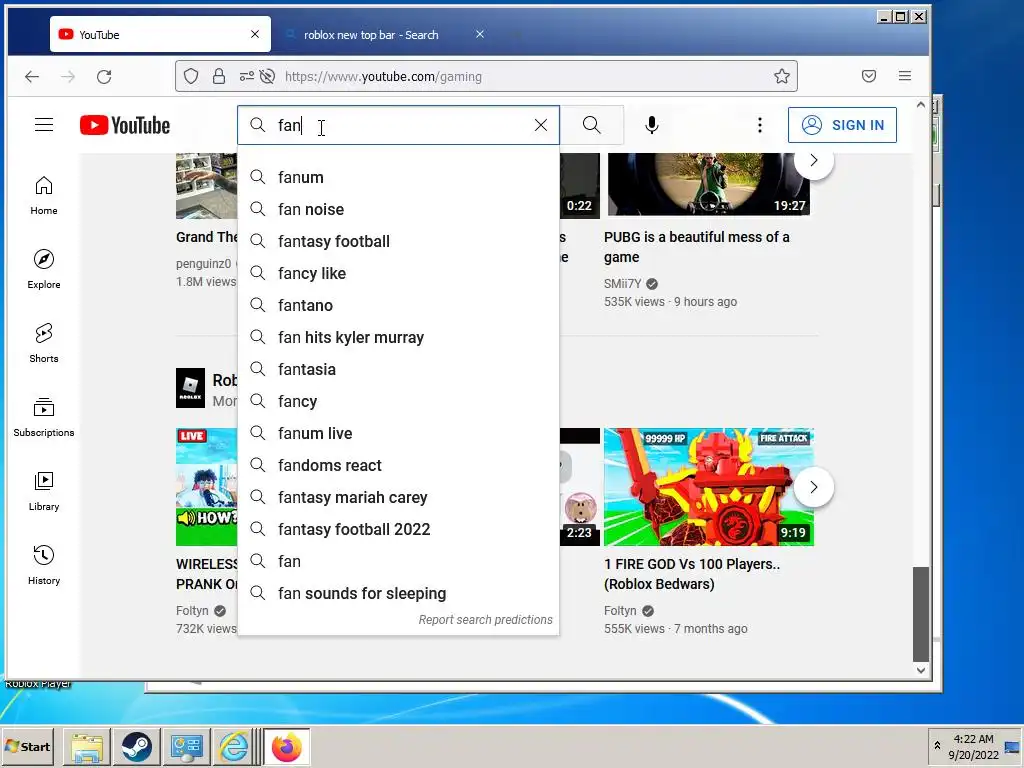
Task: Select suggestion "fantano"
Action: 398,306
